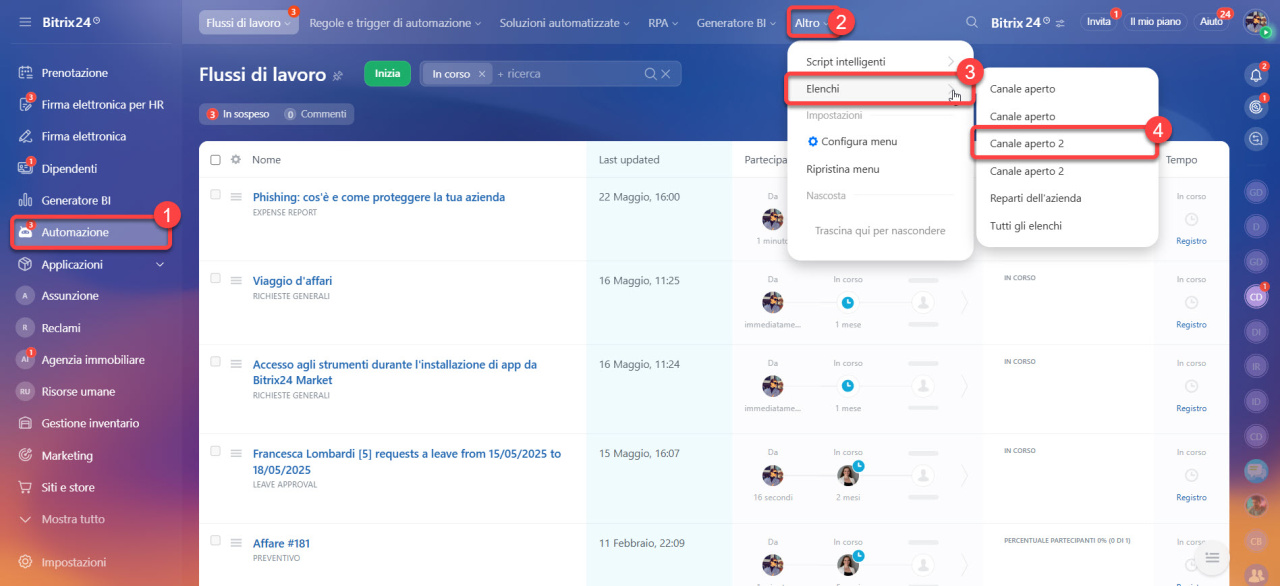Click the Invita button
The image size is (1280, 586).
[x=1098, y=22]
